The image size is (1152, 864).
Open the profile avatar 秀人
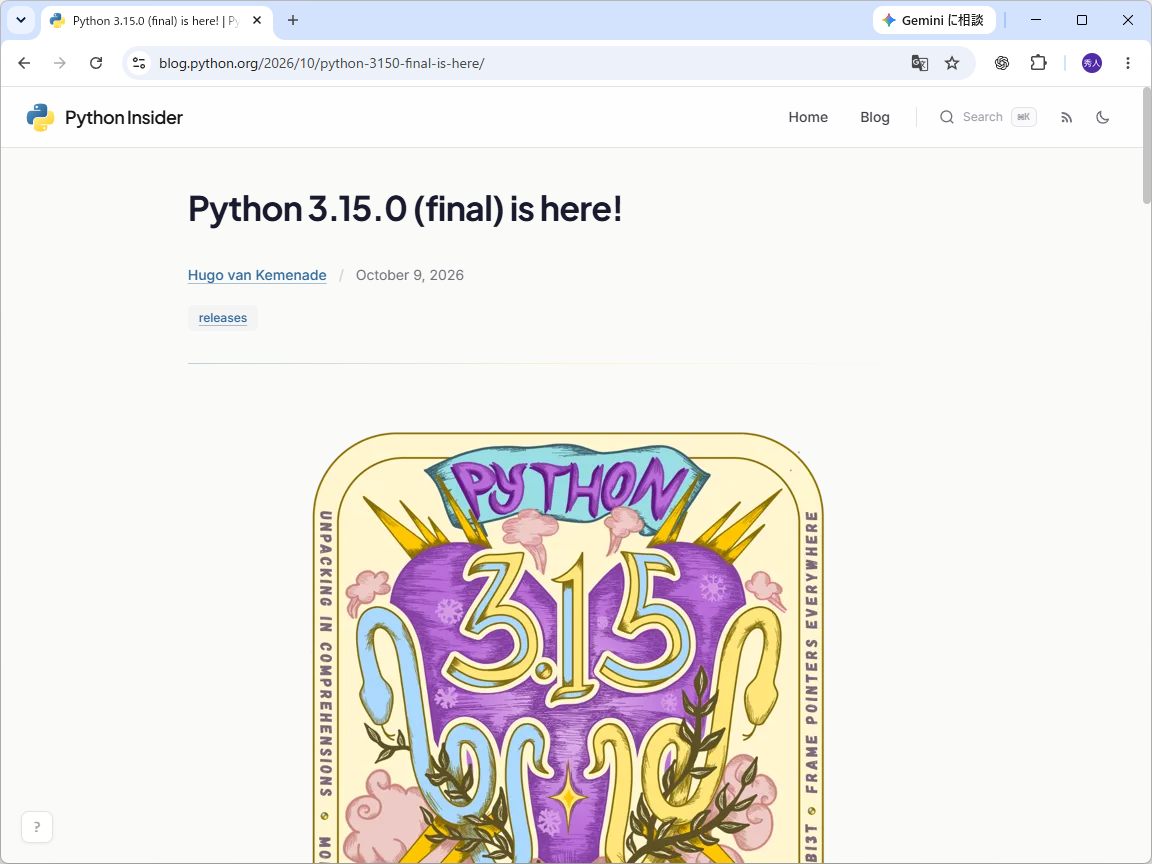coord(1092,63)
